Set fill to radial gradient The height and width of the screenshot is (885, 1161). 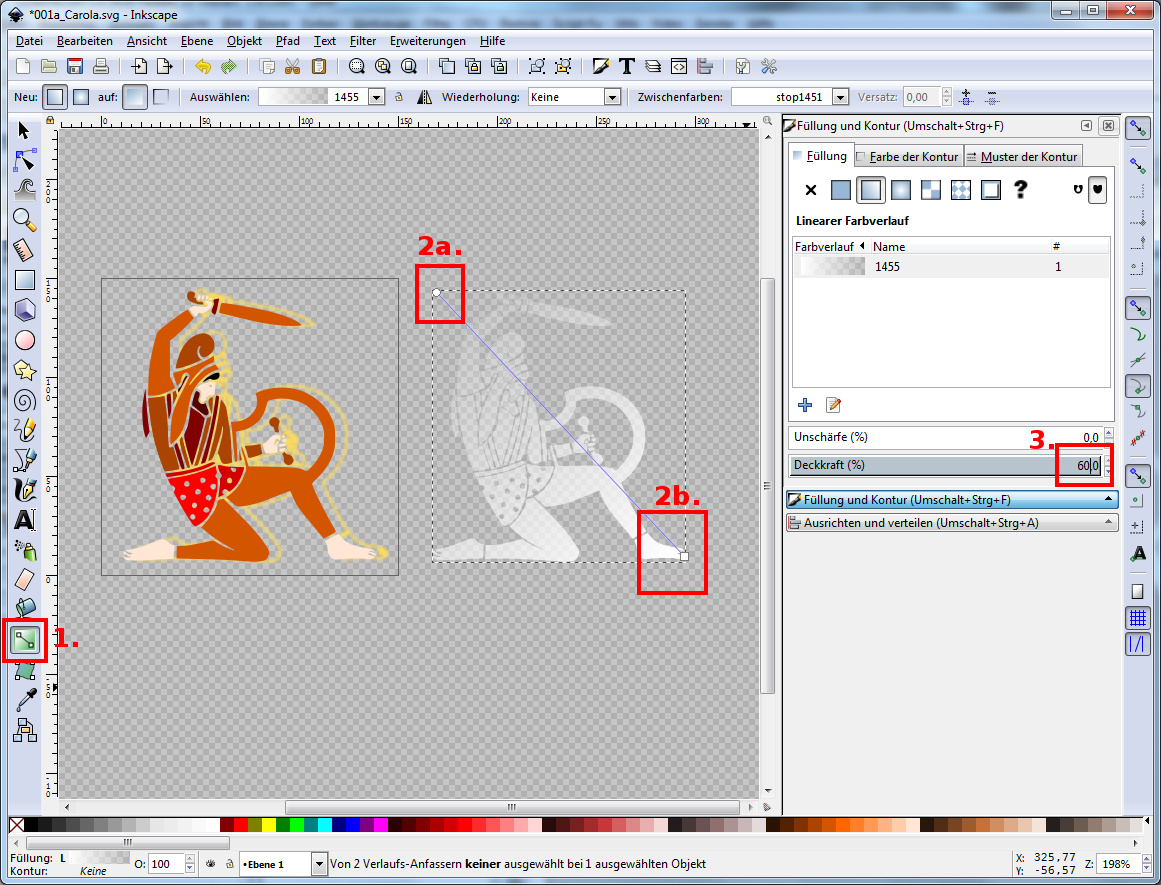(900, 190)
